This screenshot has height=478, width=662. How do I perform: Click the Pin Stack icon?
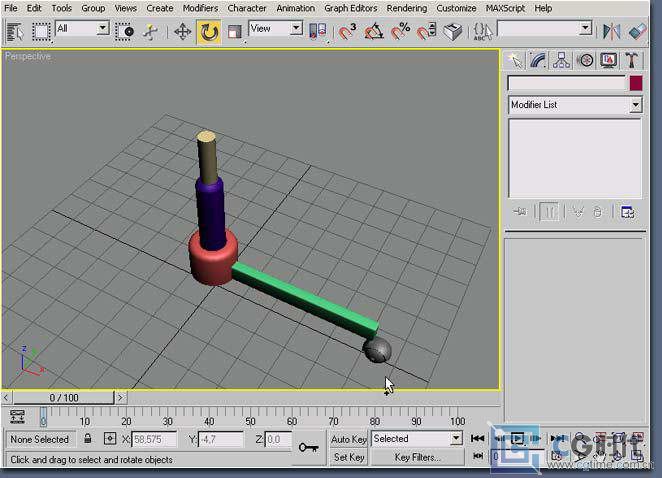(520, 212)
